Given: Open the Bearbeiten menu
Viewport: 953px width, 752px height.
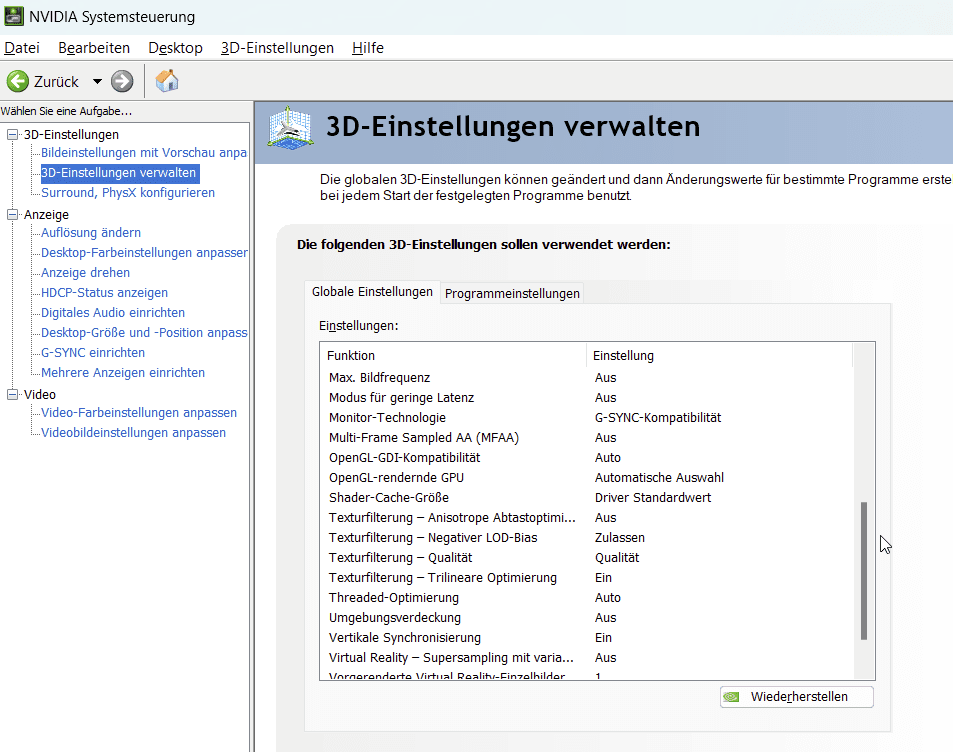Looking at the screenshot, I should click(x=94, y=47).
